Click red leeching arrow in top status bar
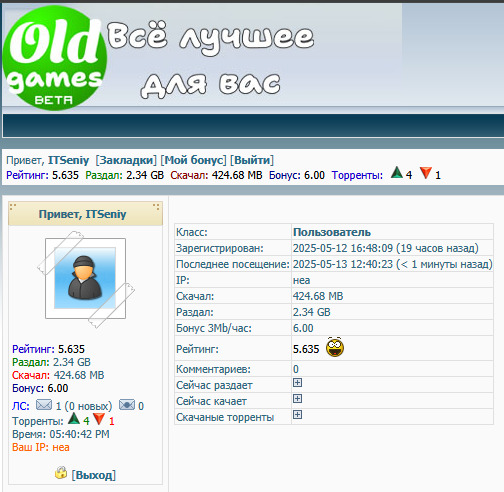The image size is (504, 492). point(426,173)
